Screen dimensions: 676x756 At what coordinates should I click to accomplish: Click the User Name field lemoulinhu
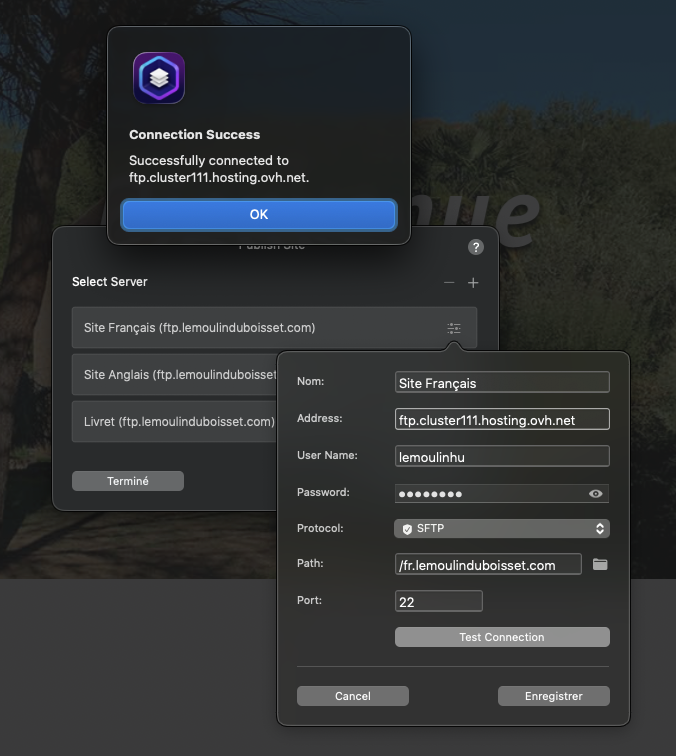[x=502, y=456]
